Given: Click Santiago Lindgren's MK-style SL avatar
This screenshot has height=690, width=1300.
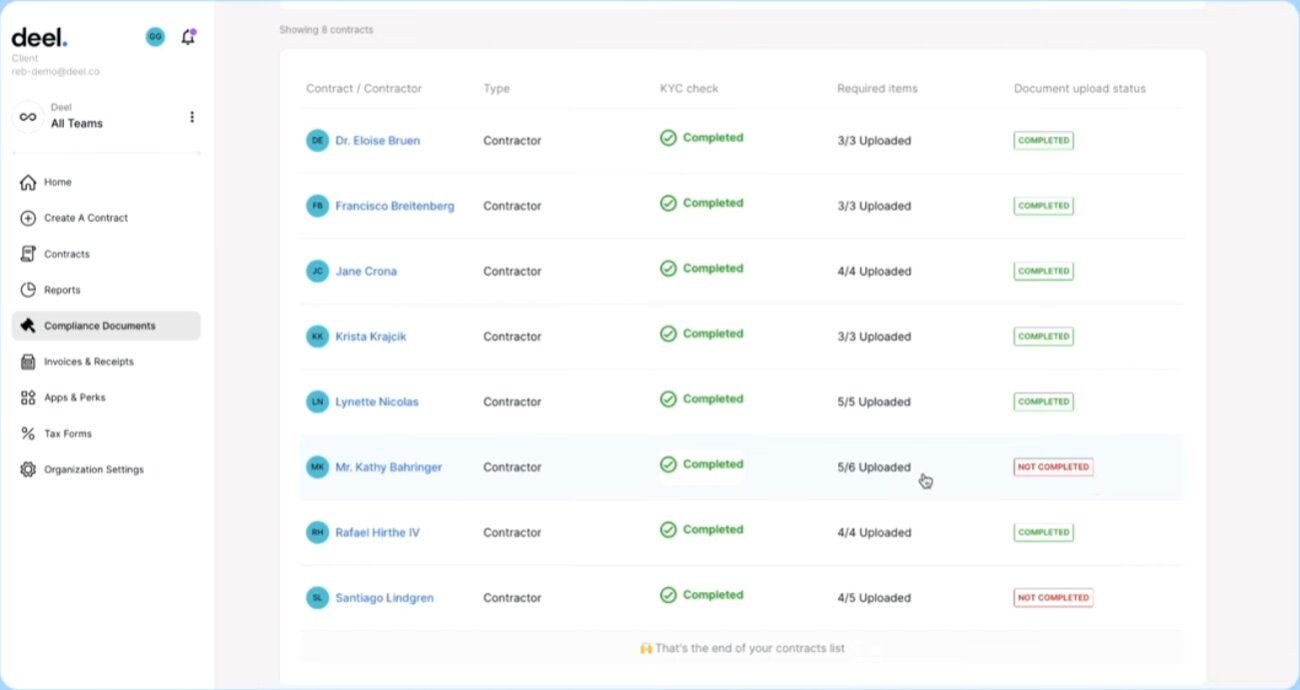Looking at the screenshot, I should (317, 598).
